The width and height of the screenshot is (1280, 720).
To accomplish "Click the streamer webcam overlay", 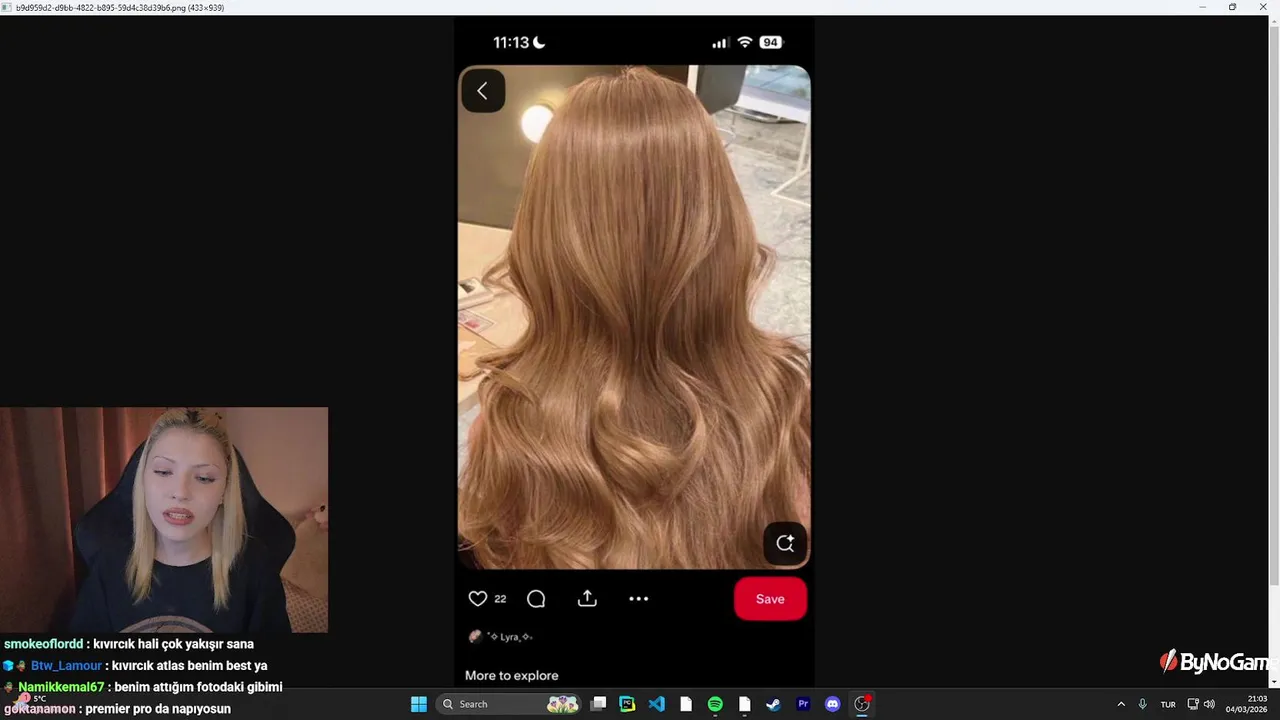I will (x=164, y=519).
